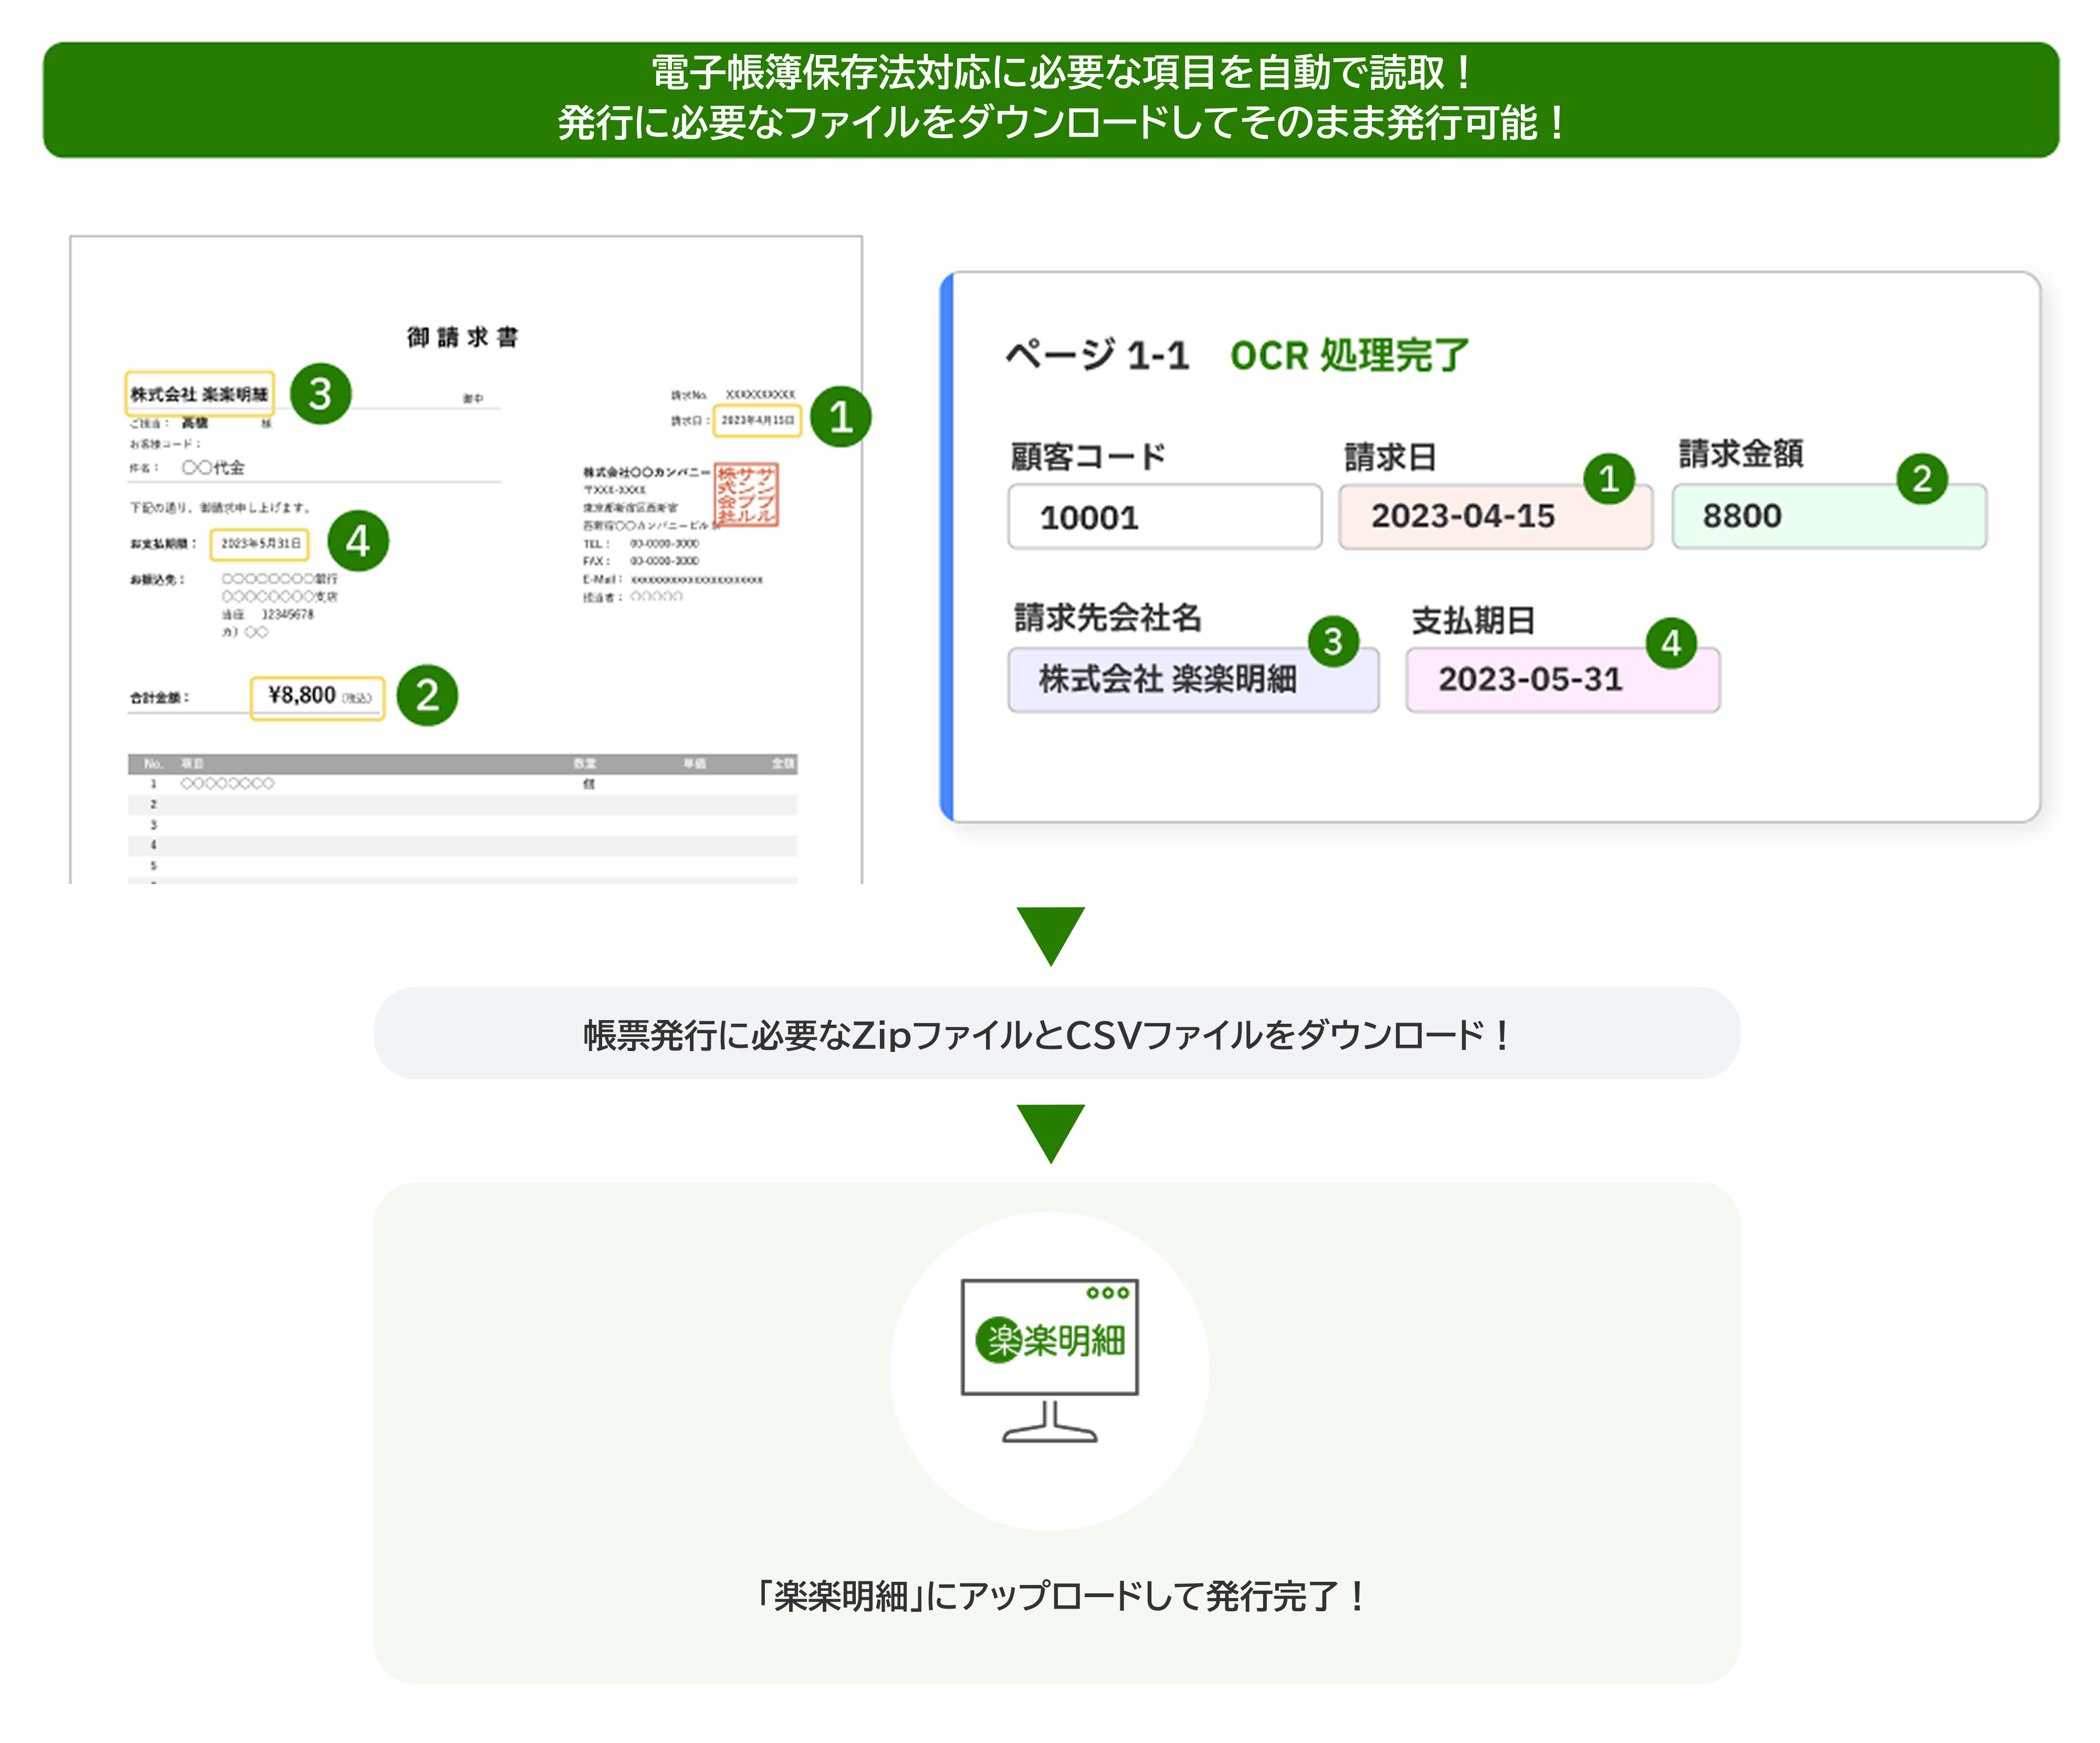This screenshot has height=1743, width=2100.
Task: Click the '○○代金' subject line on the invoice
Action: [213, 468]
